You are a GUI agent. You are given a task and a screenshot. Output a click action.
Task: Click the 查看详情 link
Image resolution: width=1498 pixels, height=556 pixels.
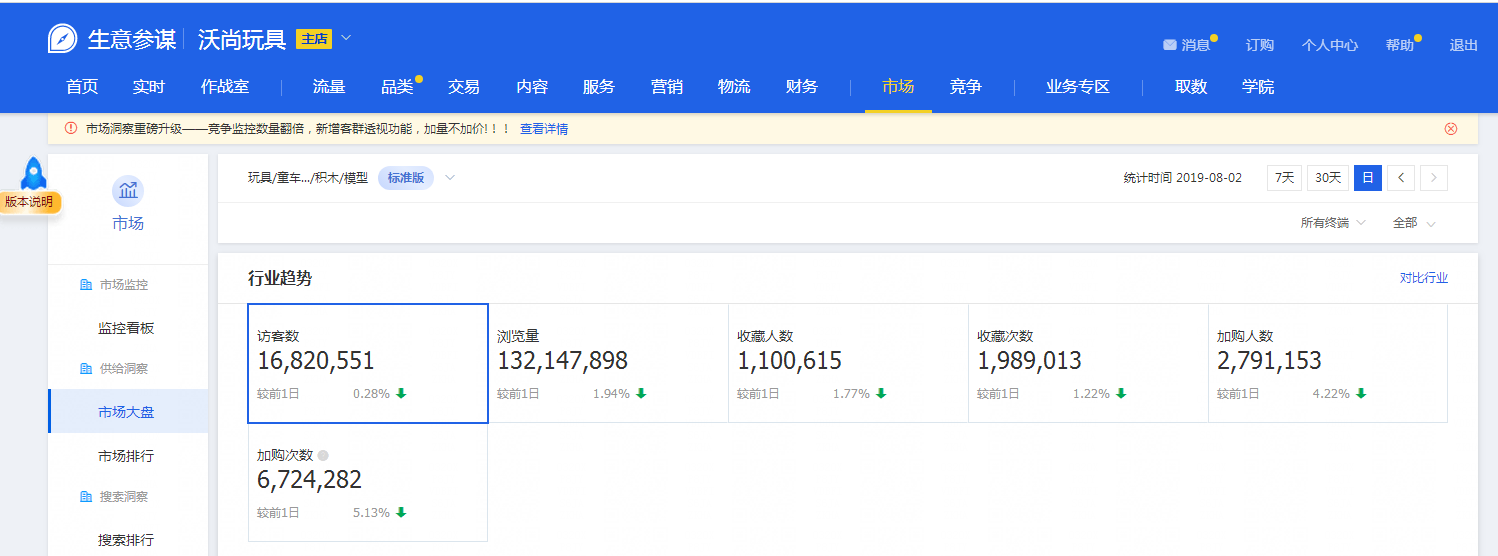point(544,129)
